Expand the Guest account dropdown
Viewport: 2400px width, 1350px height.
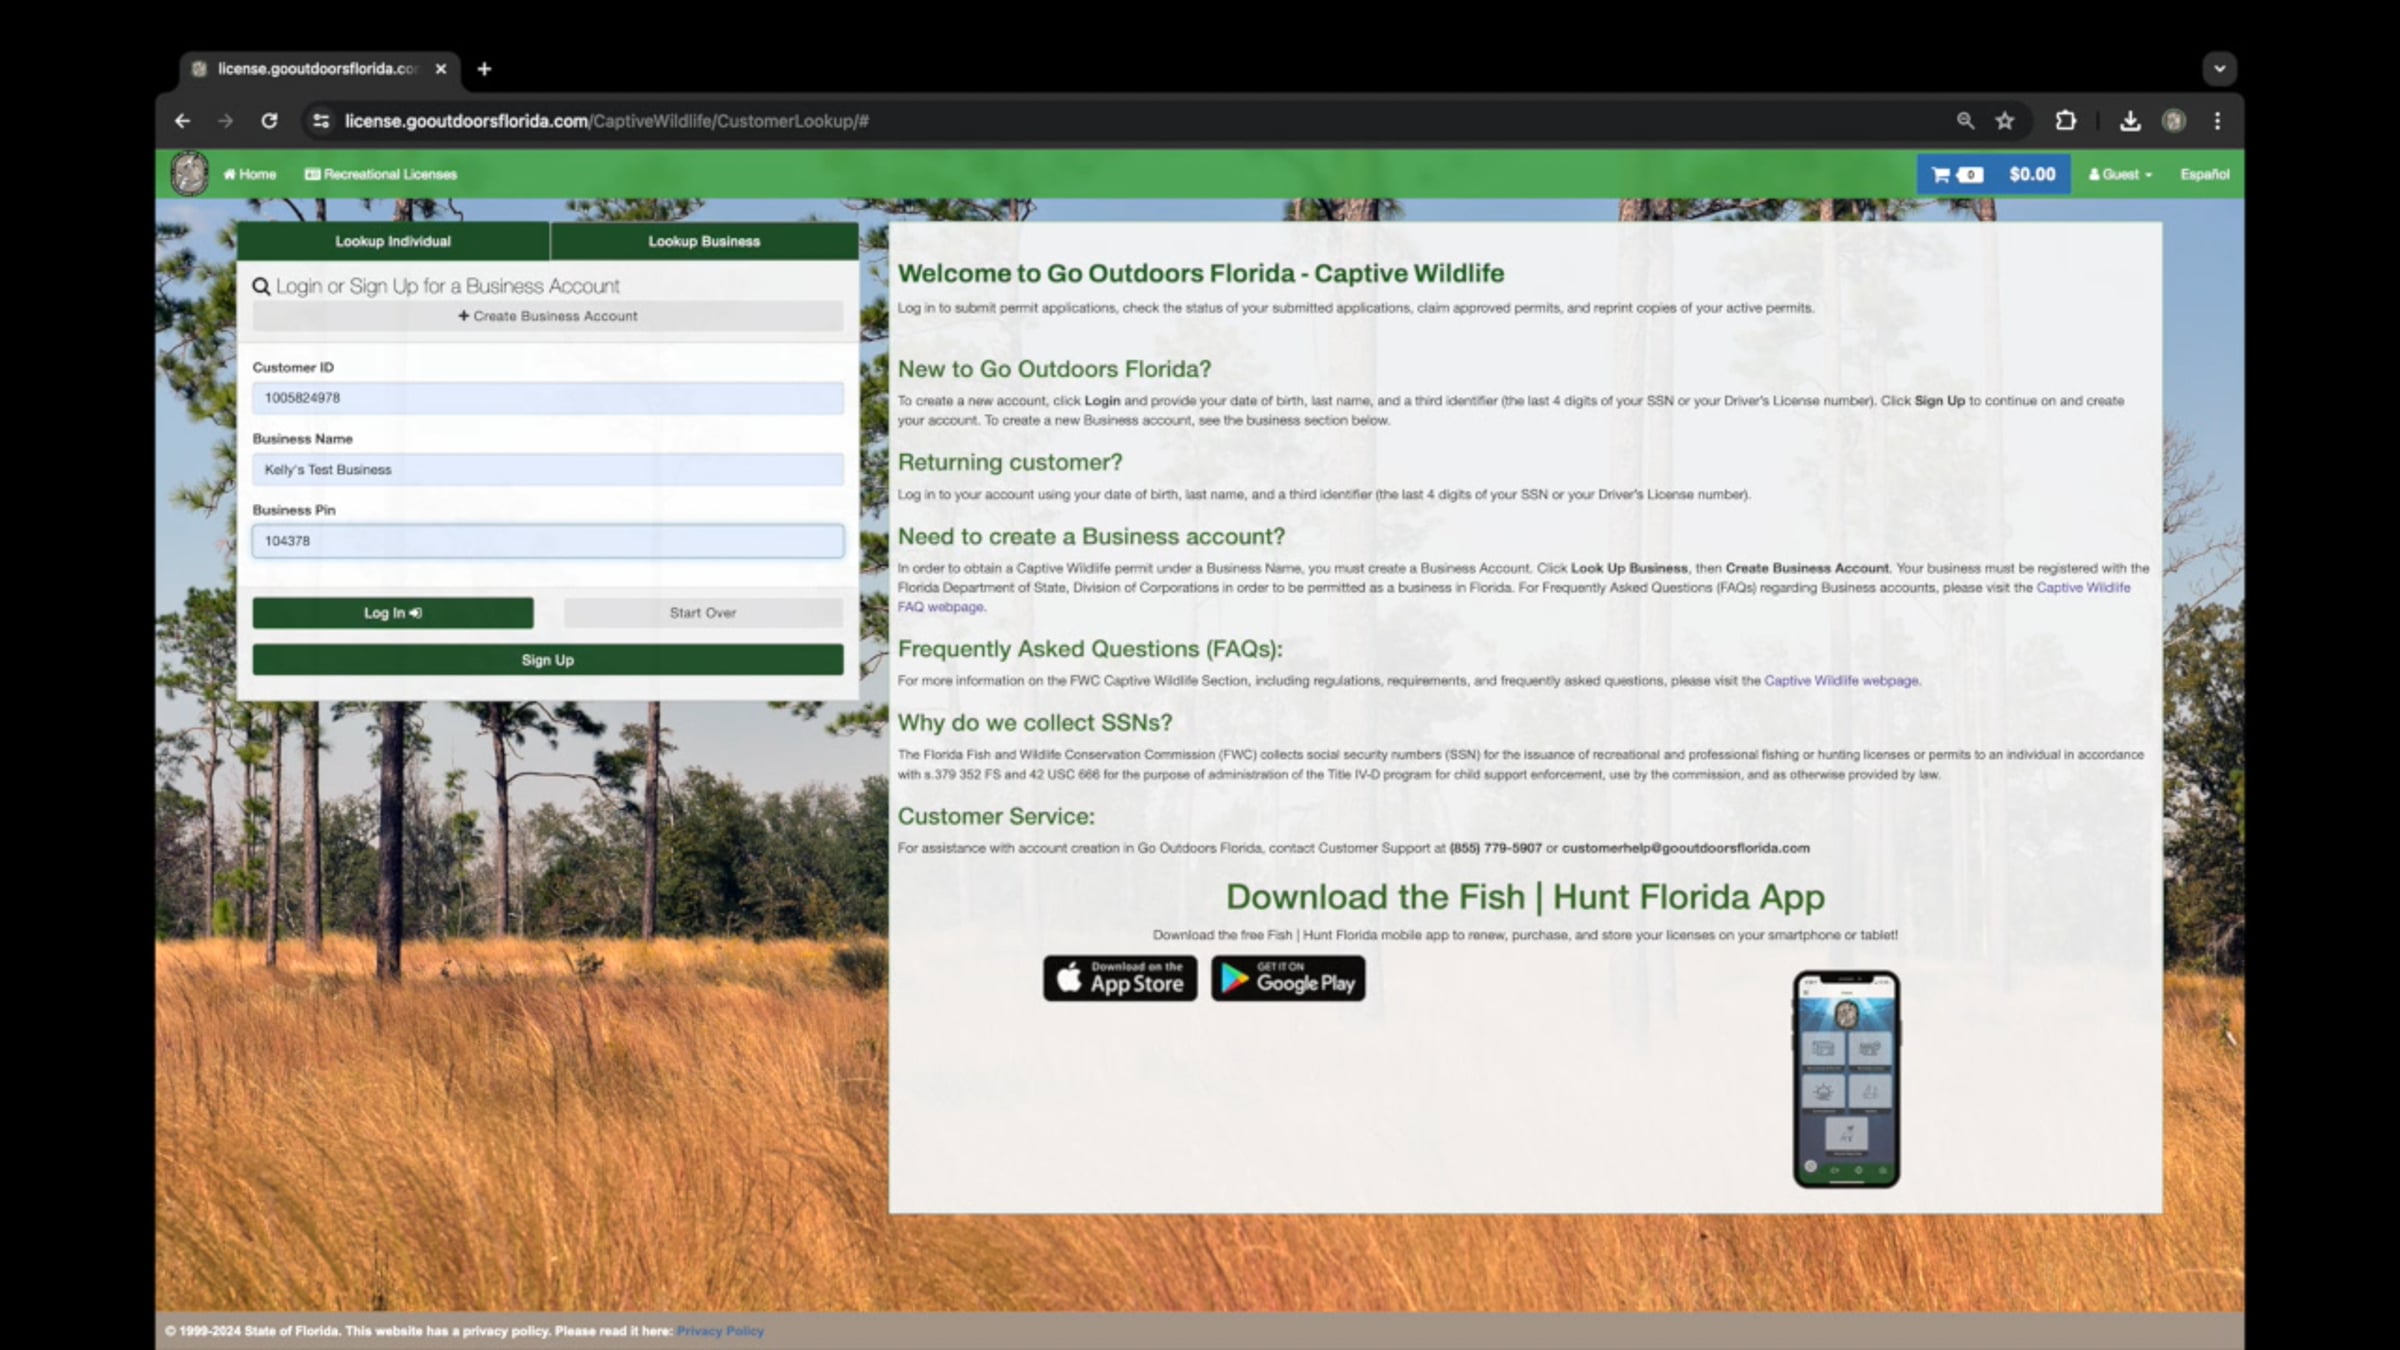(2120, 174)
